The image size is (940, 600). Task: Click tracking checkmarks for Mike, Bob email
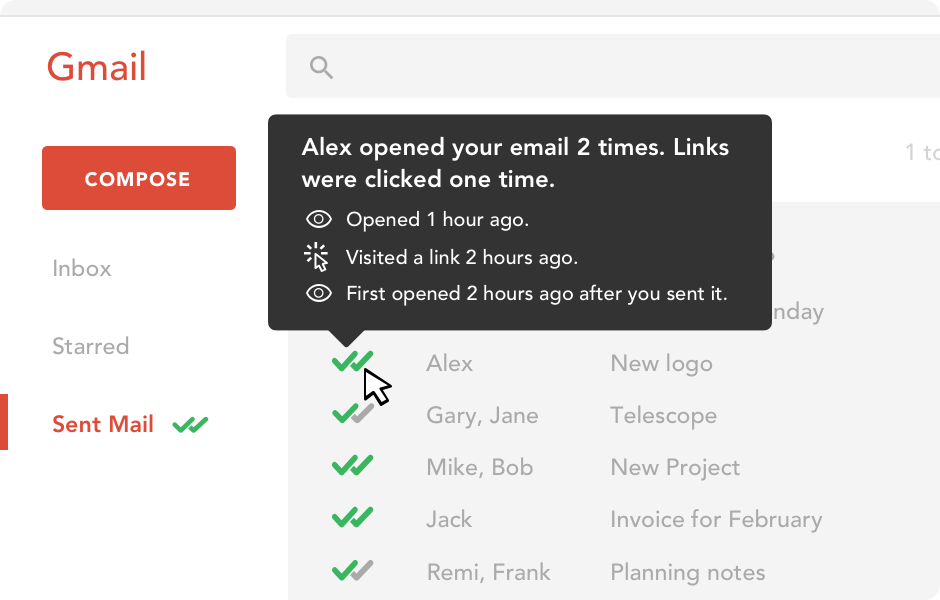pyautogui.click(x=352, y=466)
